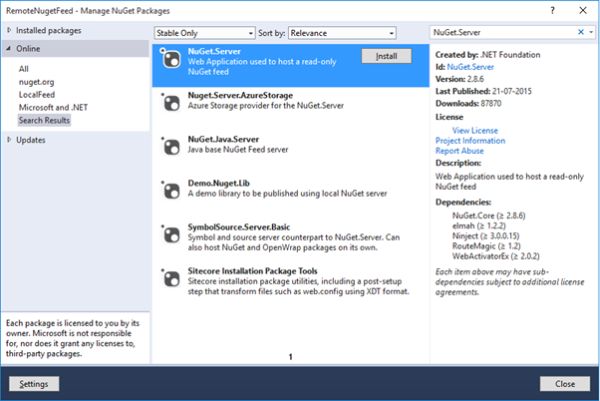Open the NuGet.Server Id link
This screenshot has width=600, height=401.
[470, 67]
